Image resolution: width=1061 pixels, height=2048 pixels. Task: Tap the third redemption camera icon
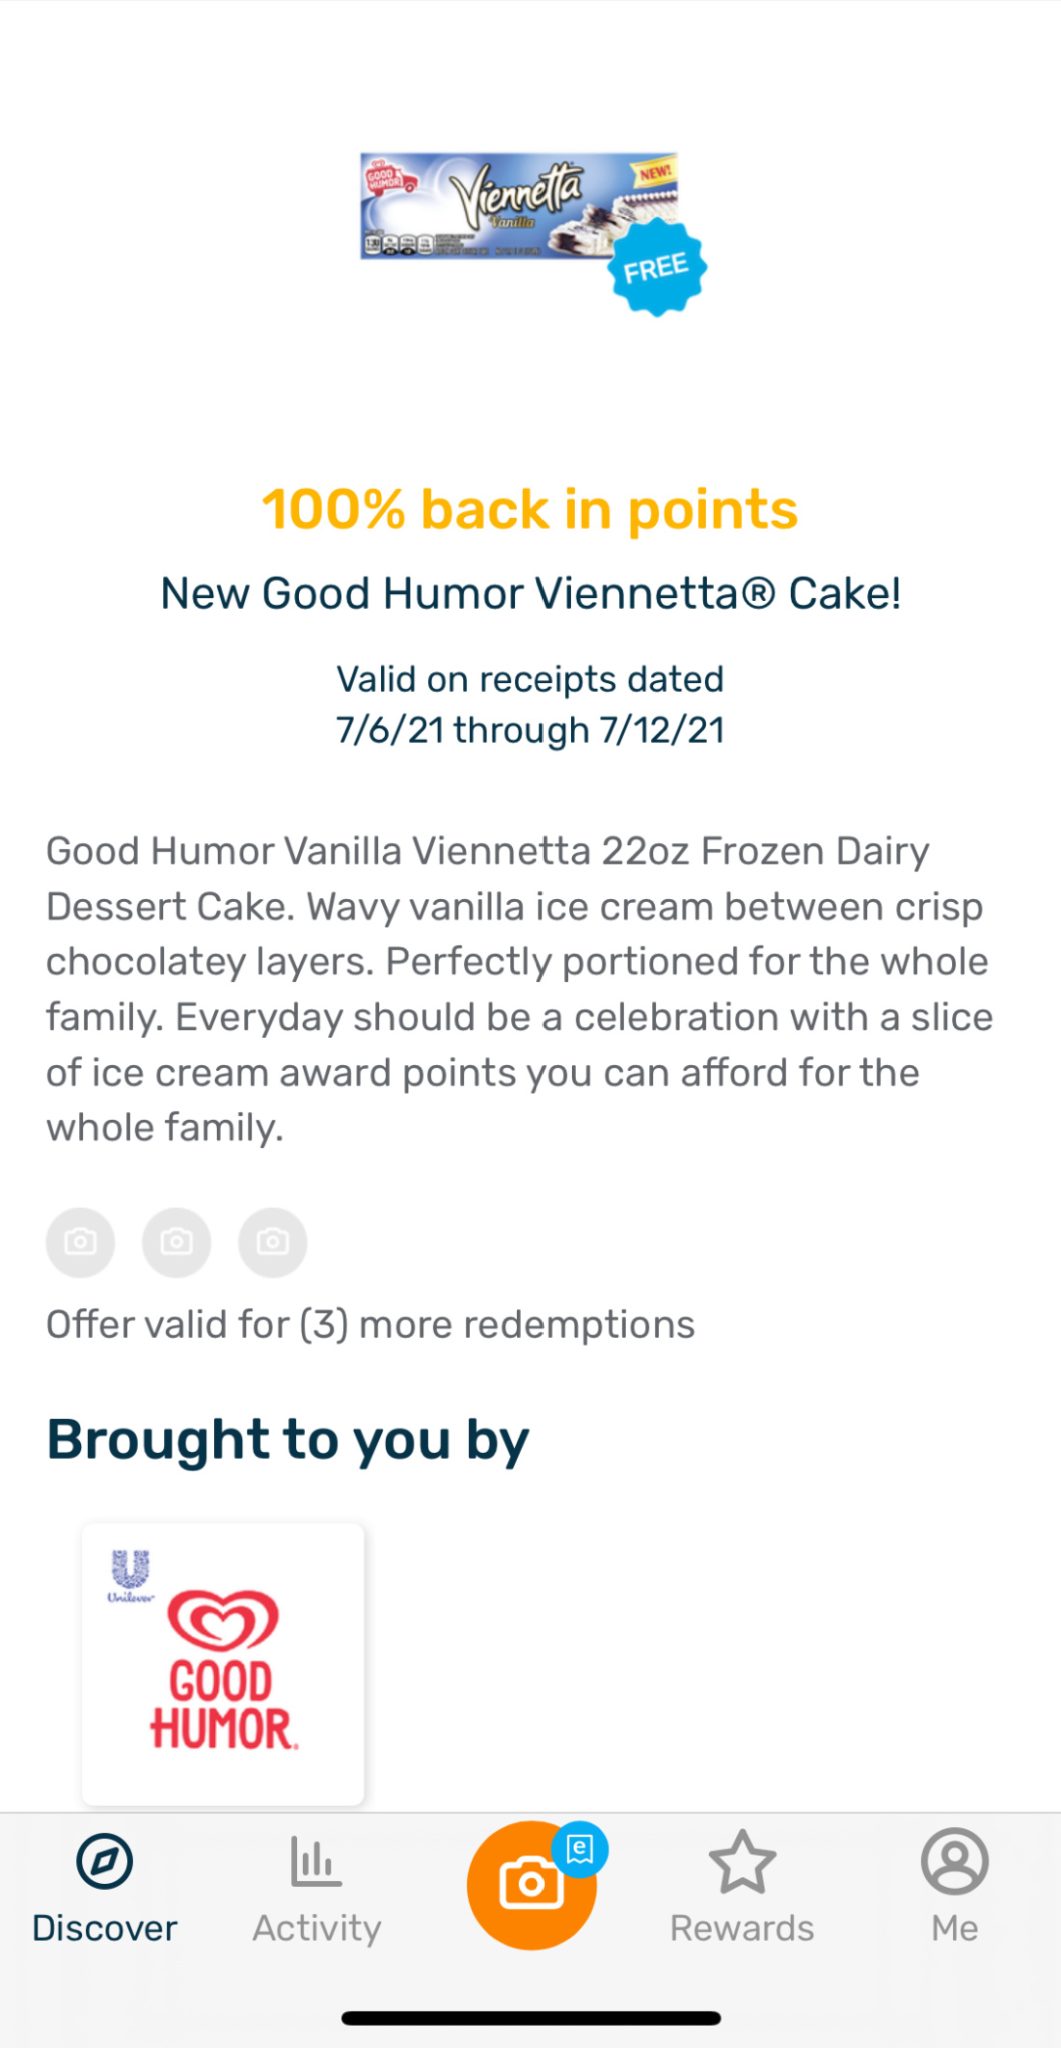[273, 1242]
